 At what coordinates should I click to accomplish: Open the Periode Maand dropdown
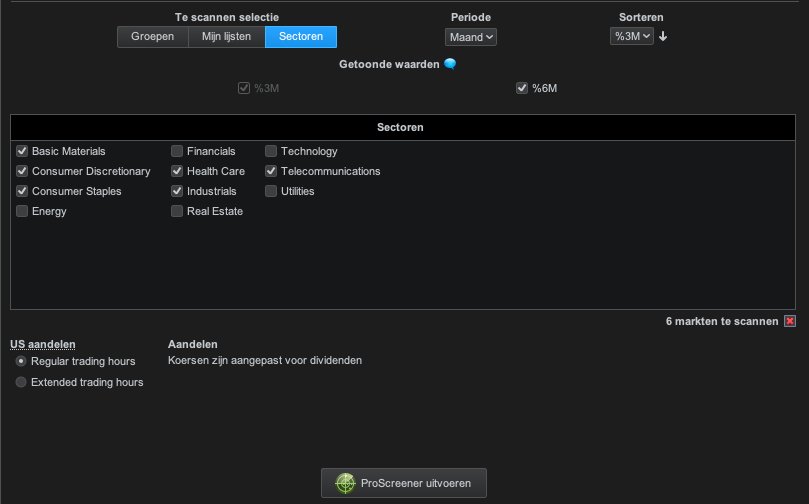[x=471, y=37]
